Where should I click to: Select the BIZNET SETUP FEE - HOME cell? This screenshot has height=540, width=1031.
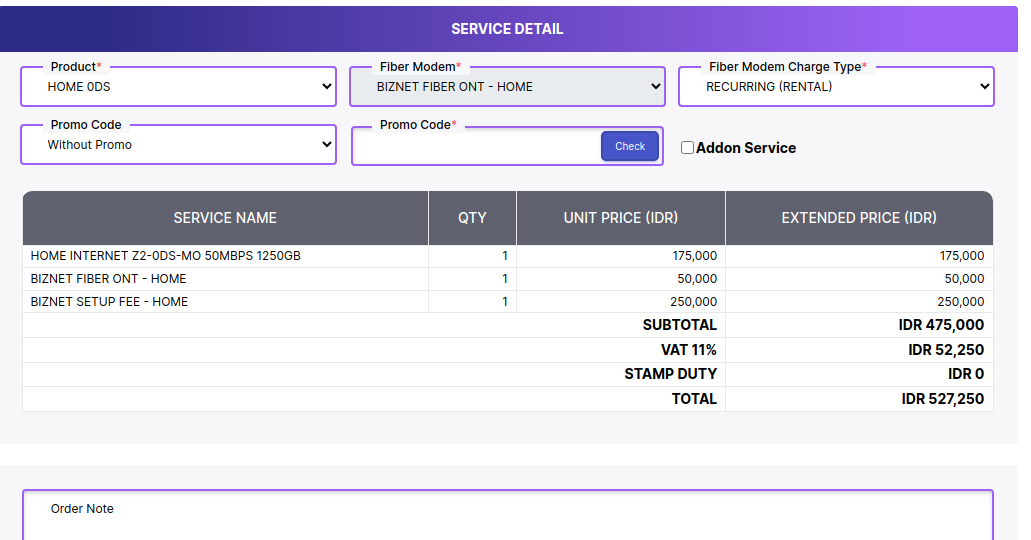click(x=226, y=302)
